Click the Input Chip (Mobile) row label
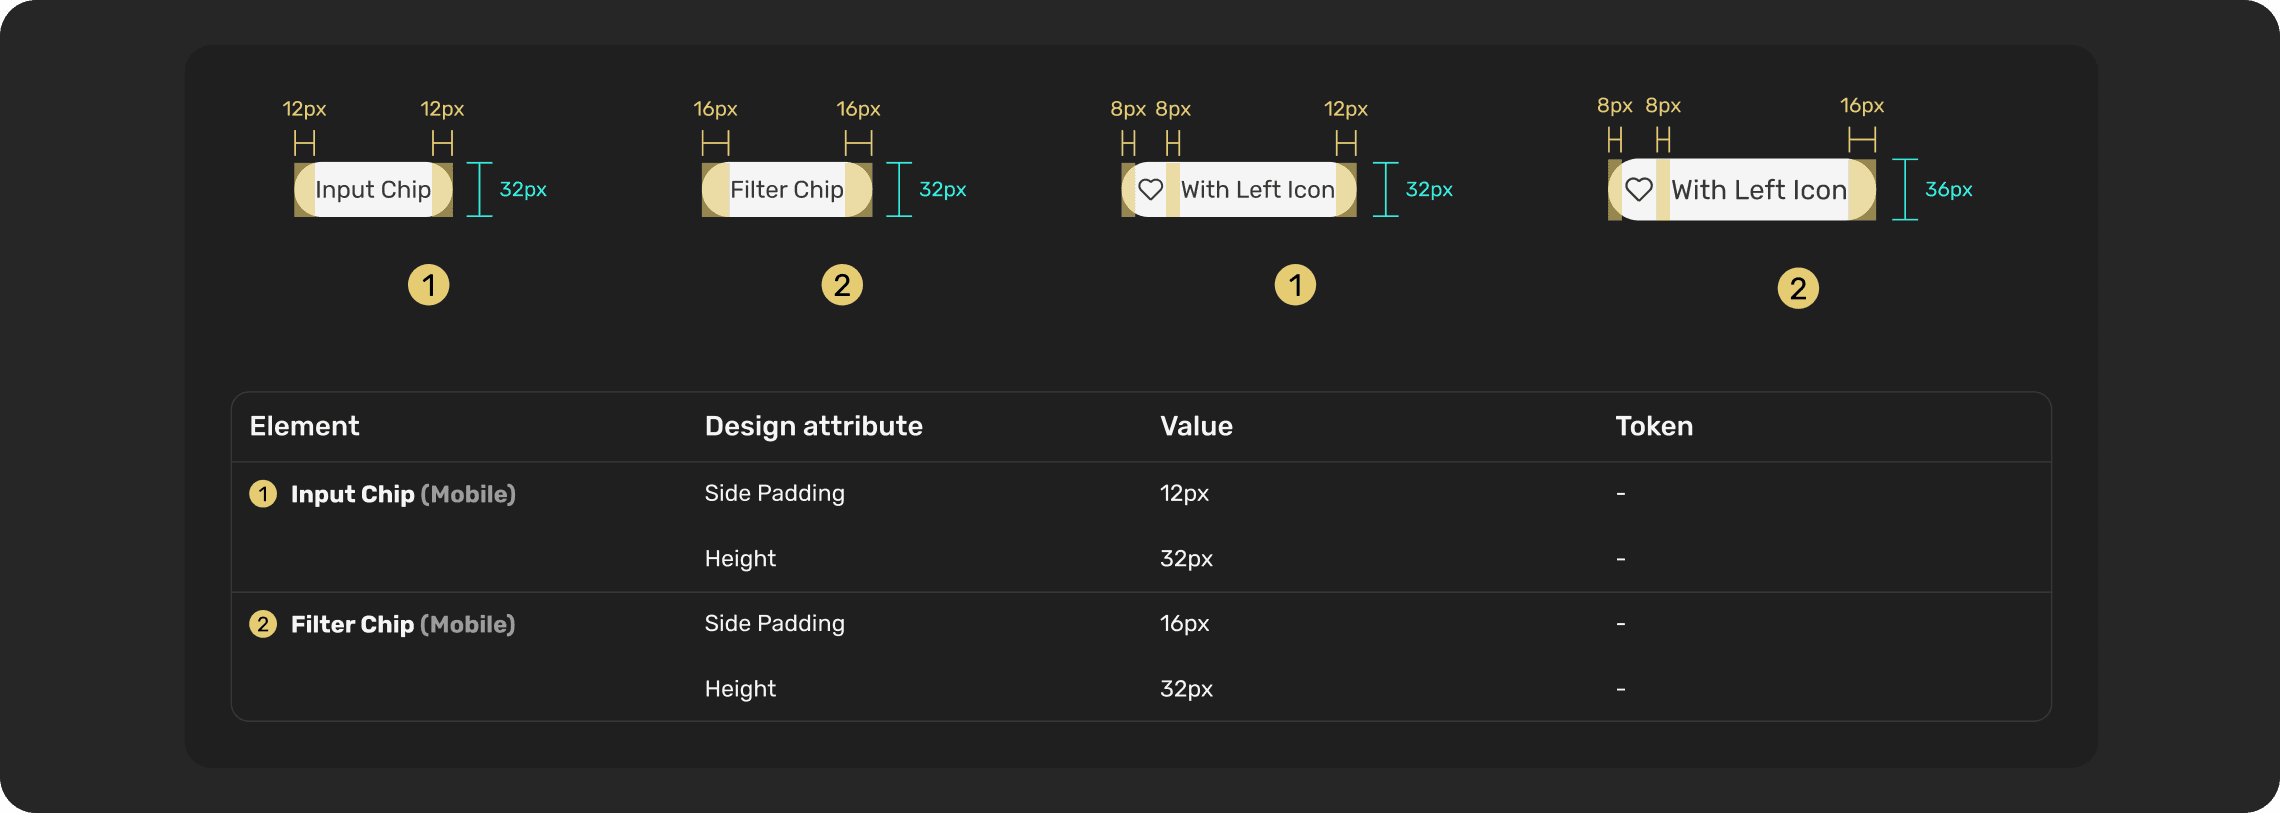This screenshot has width=2280, height=813. pos(403,494)
